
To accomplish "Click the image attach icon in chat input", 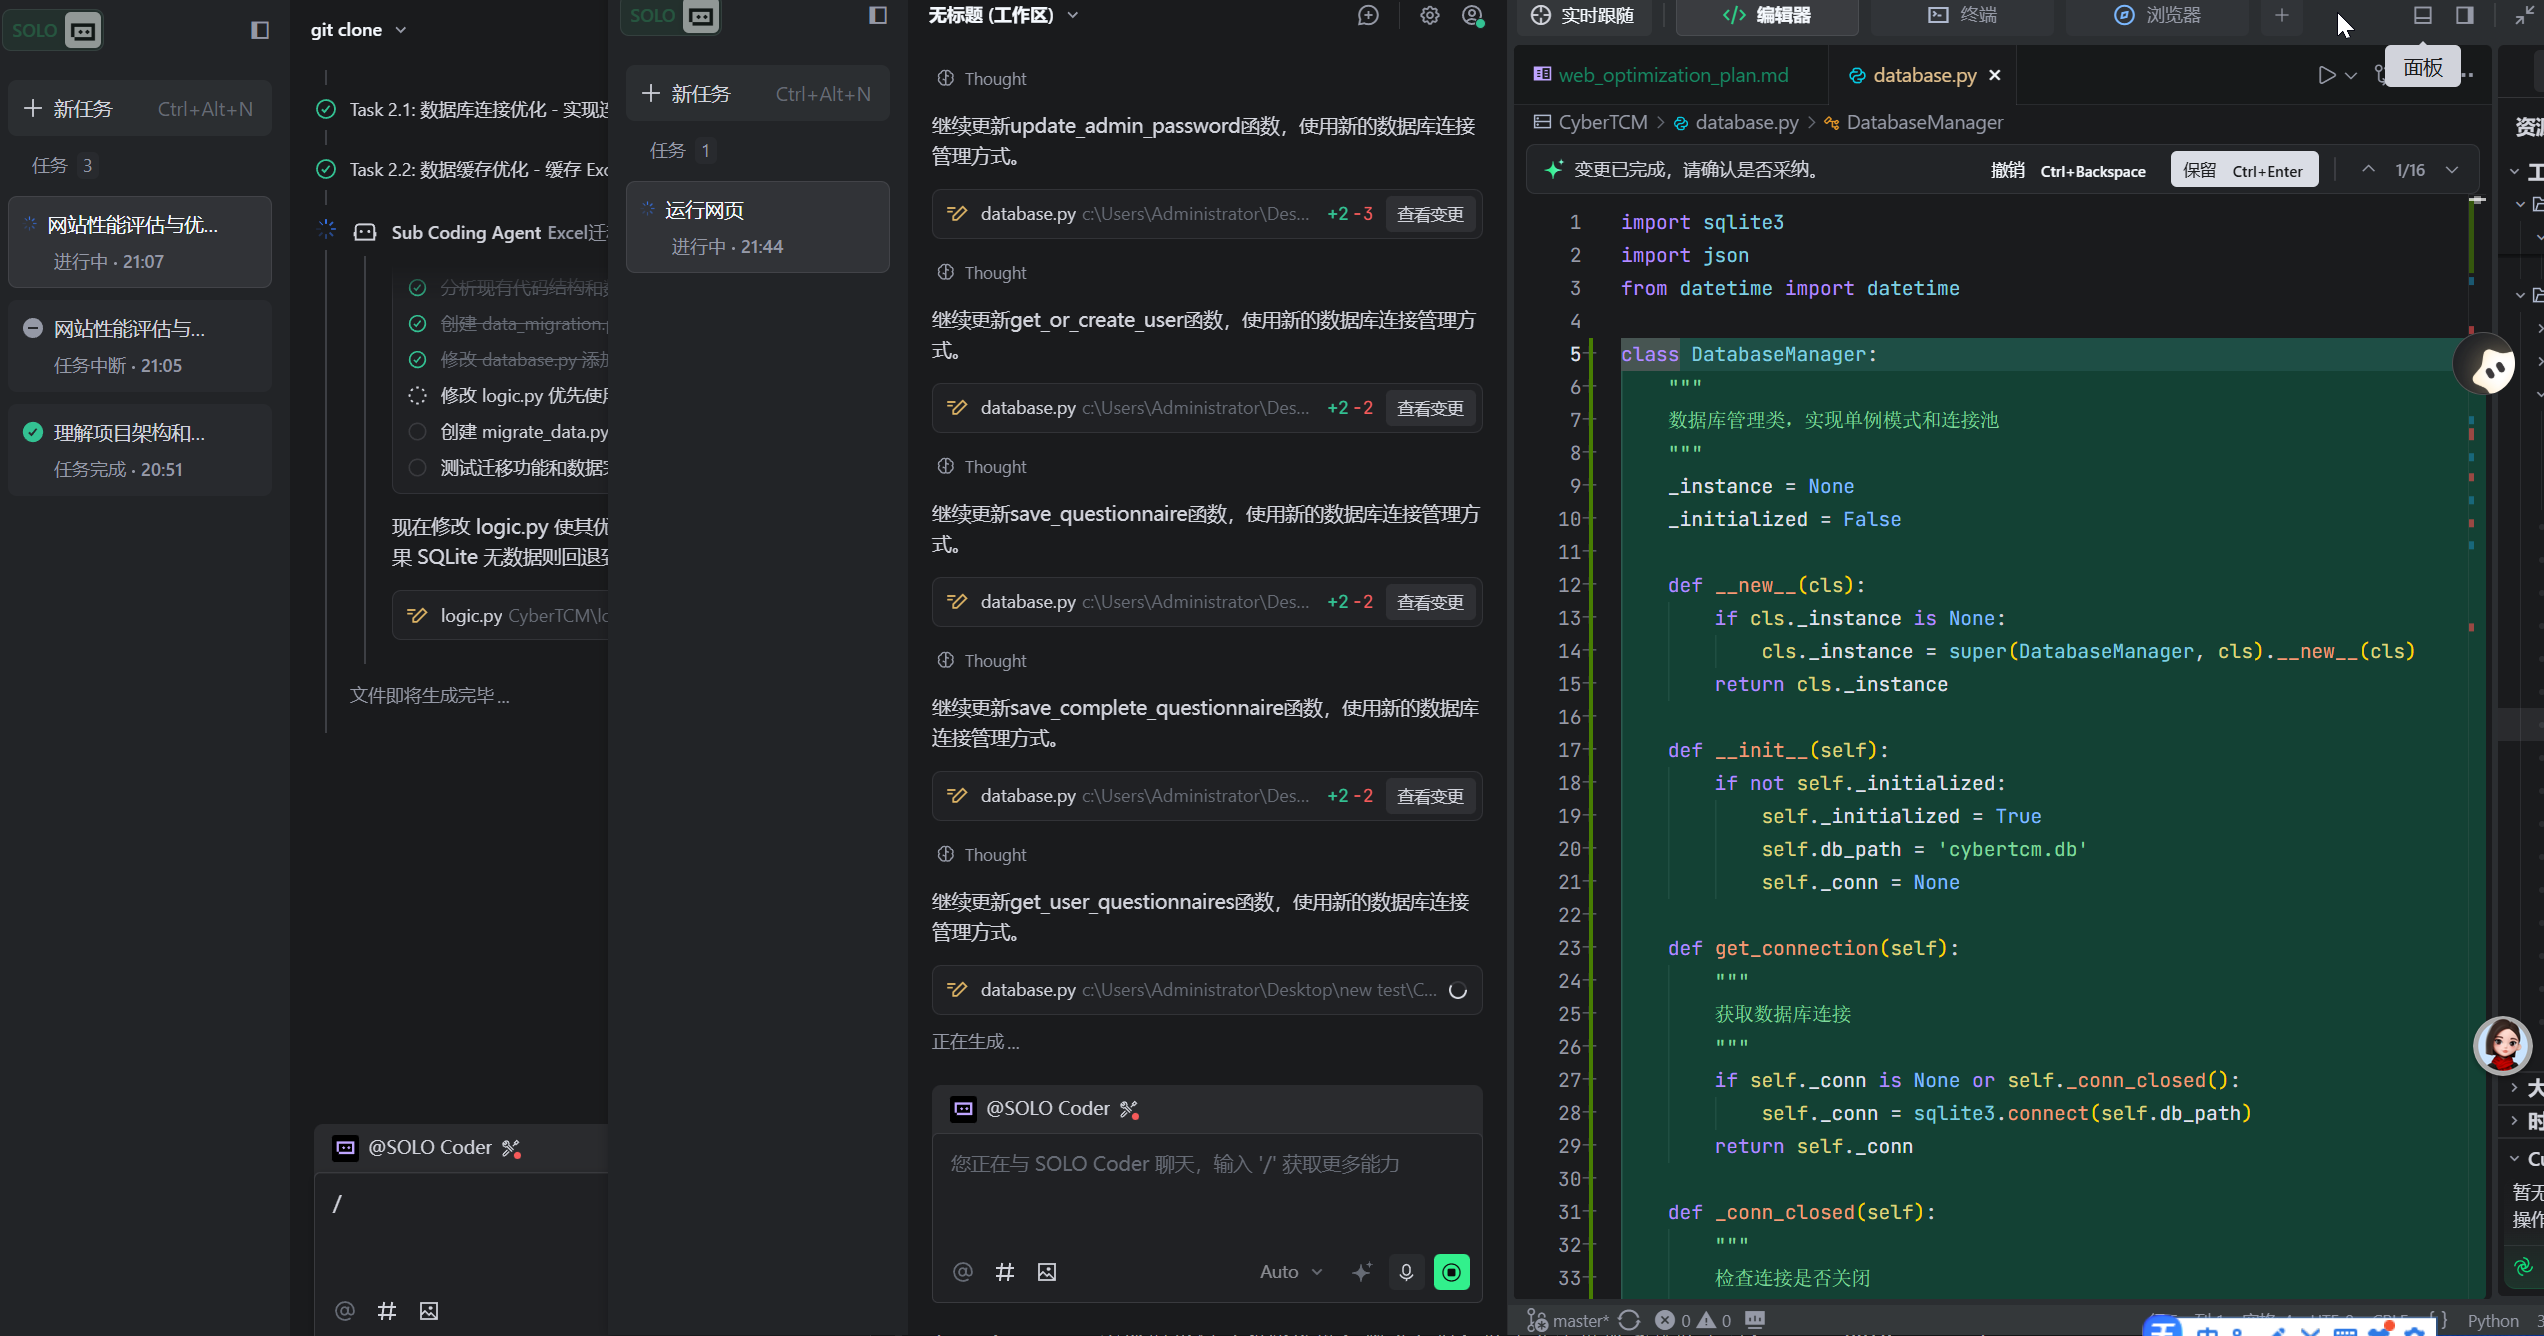I will pos(1047,1272).
